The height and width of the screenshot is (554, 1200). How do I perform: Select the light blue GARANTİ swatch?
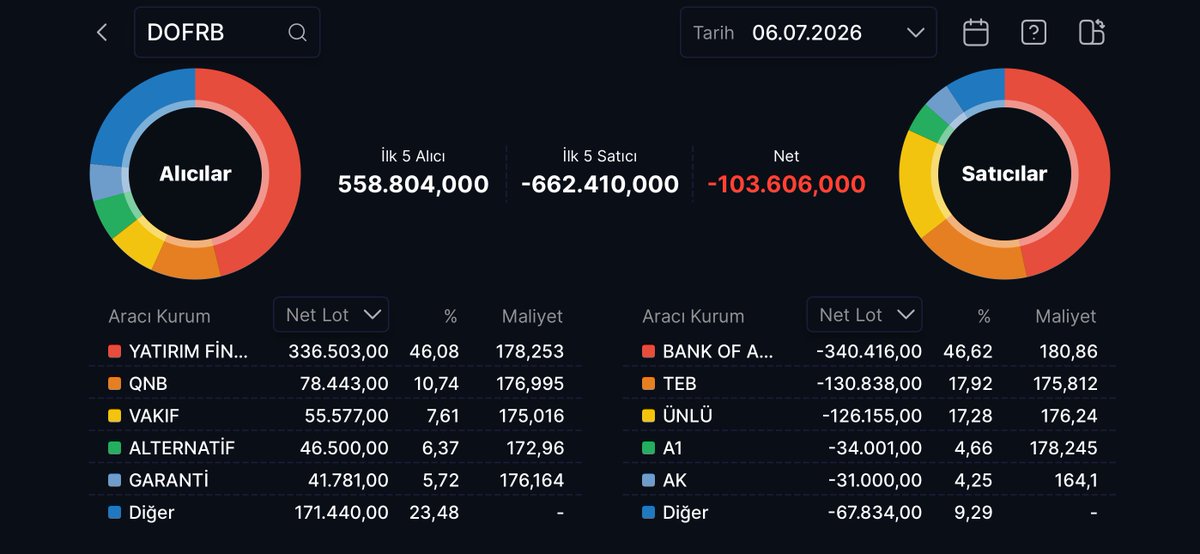114,481
